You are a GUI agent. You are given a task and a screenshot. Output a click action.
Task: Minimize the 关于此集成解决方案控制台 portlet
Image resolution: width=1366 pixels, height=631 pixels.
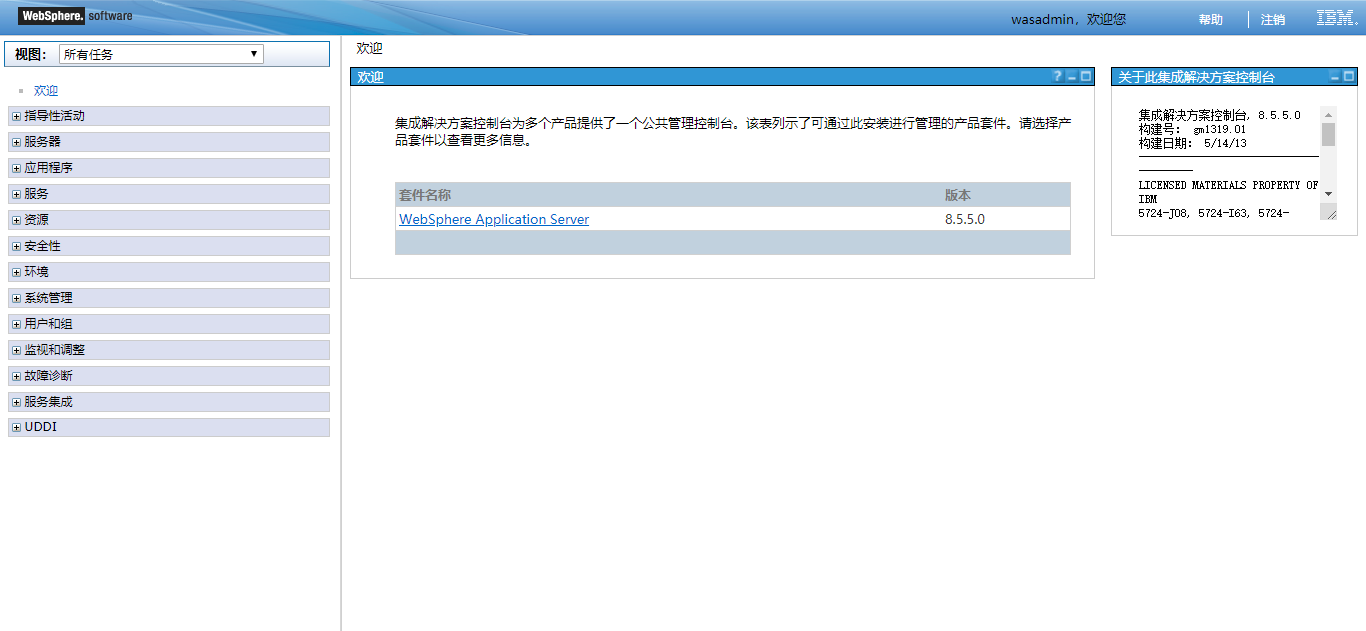coord(1335,77)
